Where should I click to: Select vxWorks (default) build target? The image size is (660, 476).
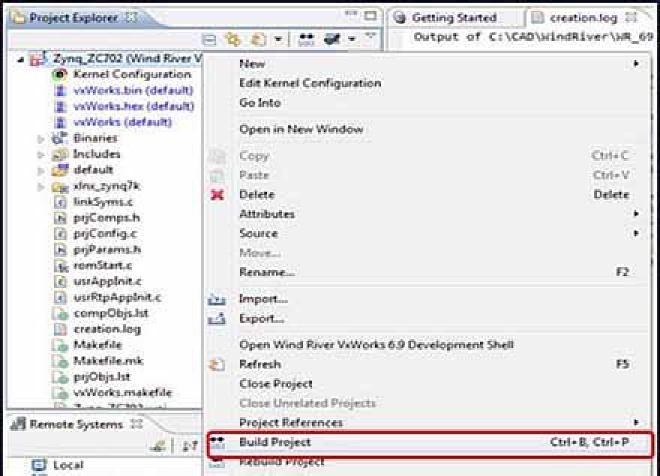click(122, 122)
